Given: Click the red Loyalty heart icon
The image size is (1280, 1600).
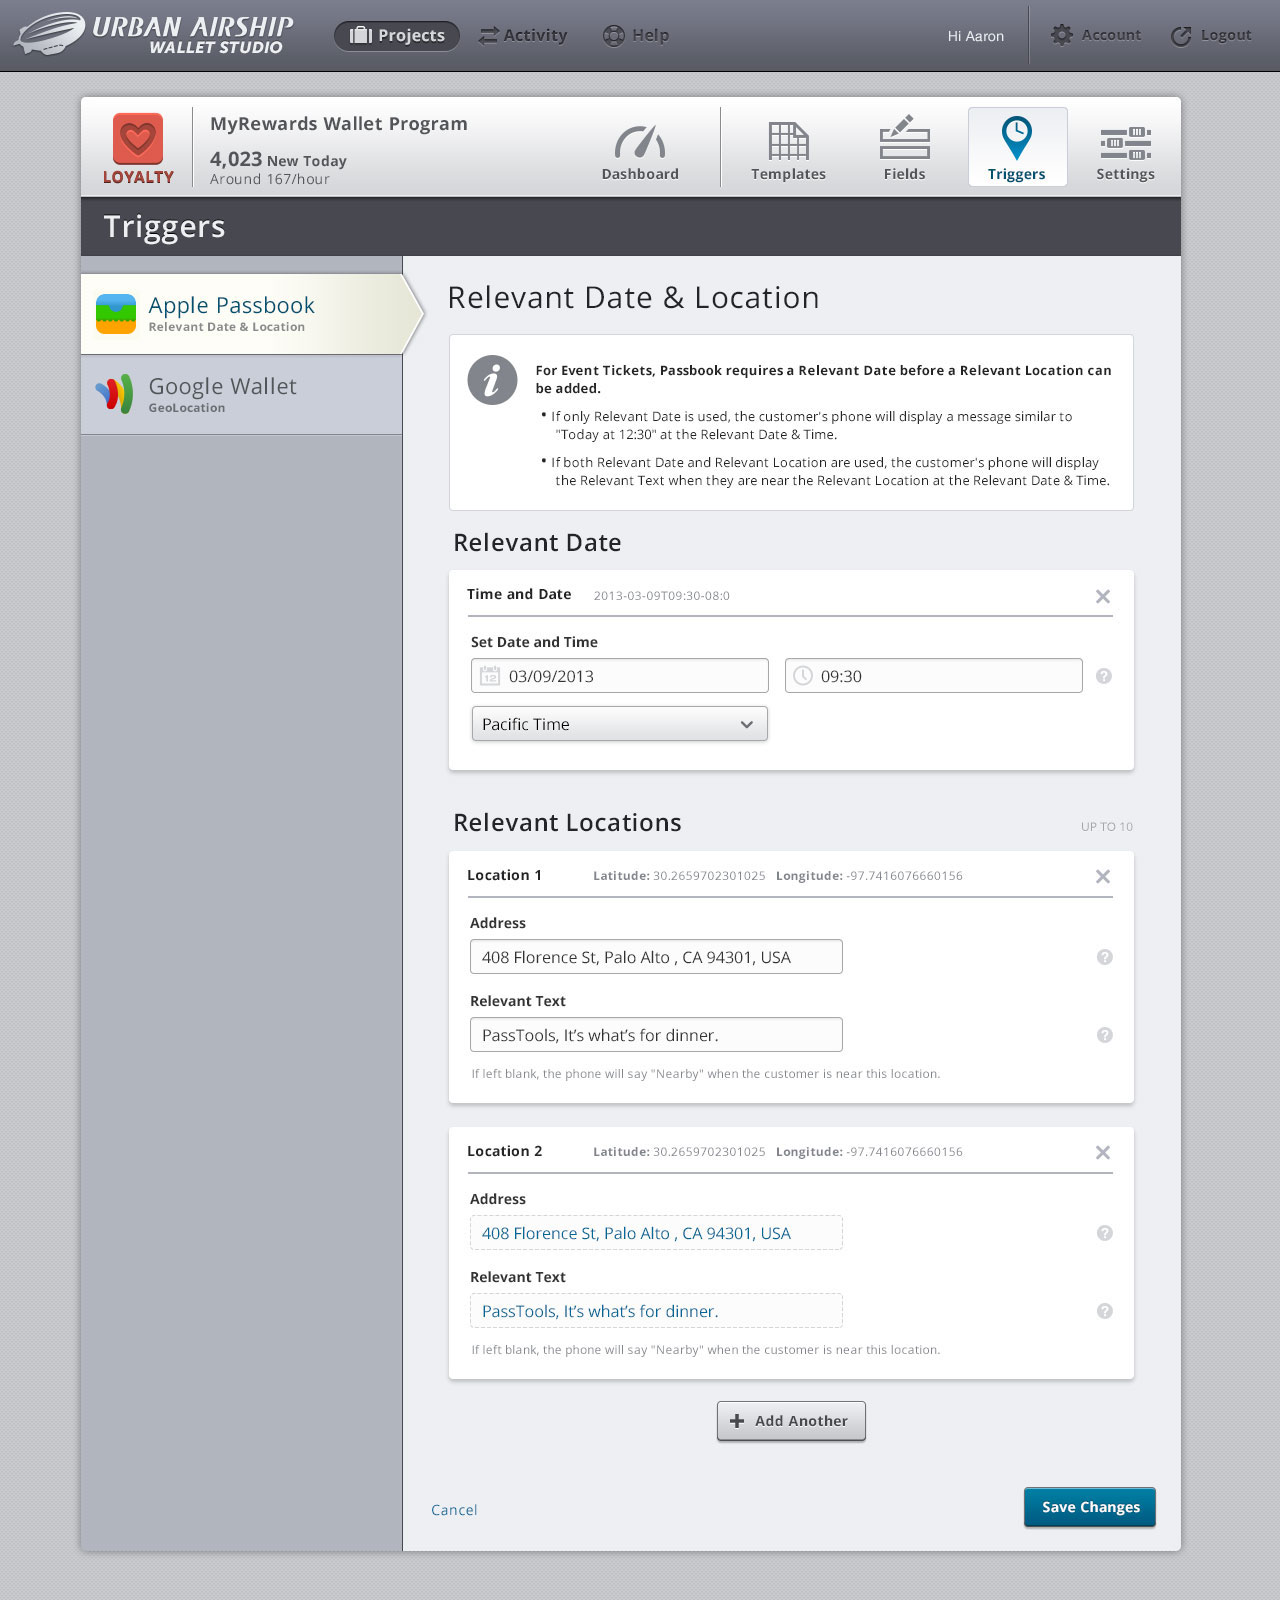Looking at the screenshot, I should coord(138,139).
